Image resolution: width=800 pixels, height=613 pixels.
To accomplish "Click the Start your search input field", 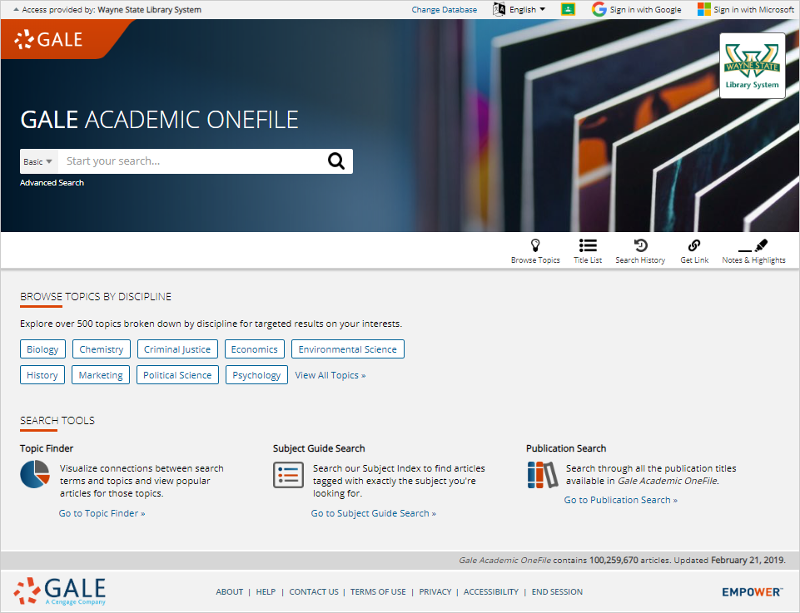I will pos(191,161).
